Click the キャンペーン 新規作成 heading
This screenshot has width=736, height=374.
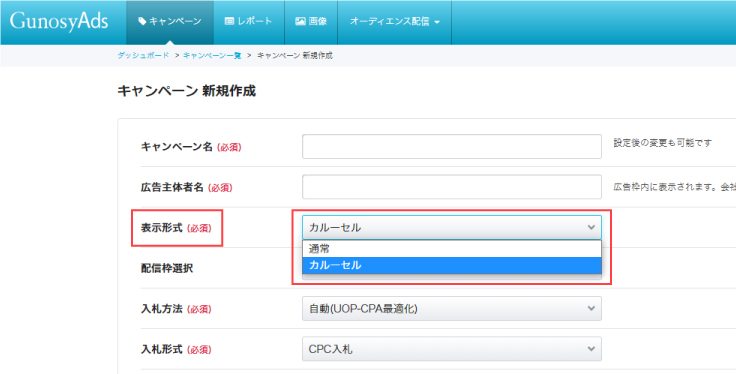186,91
